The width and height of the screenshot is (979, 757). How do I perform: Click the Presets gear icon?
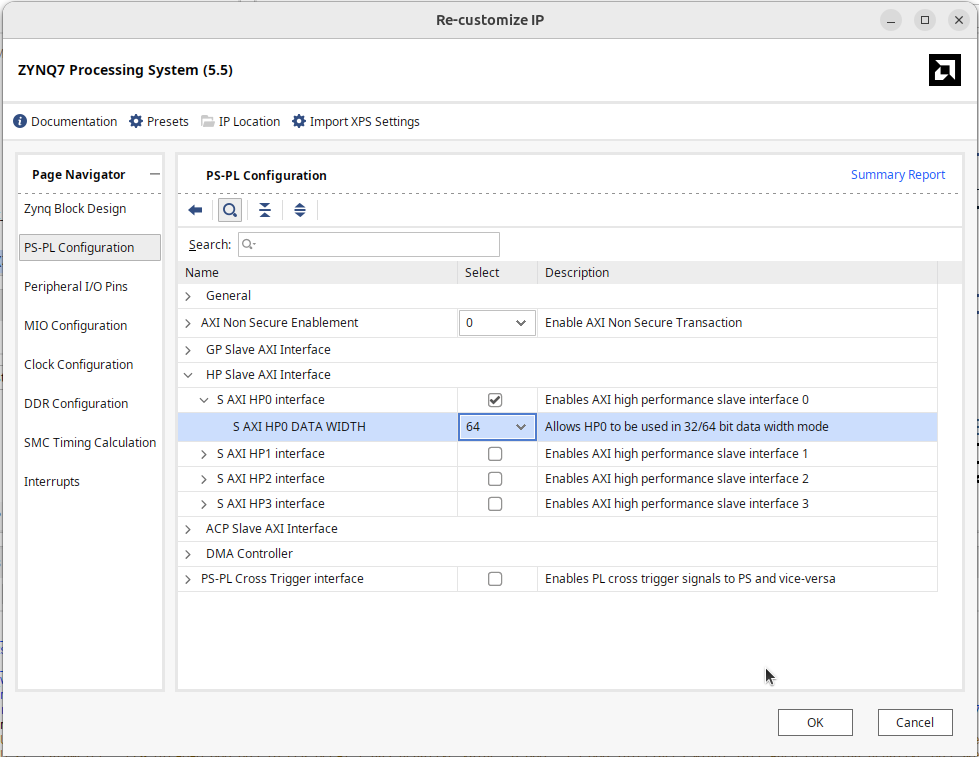tap(135, 121)
